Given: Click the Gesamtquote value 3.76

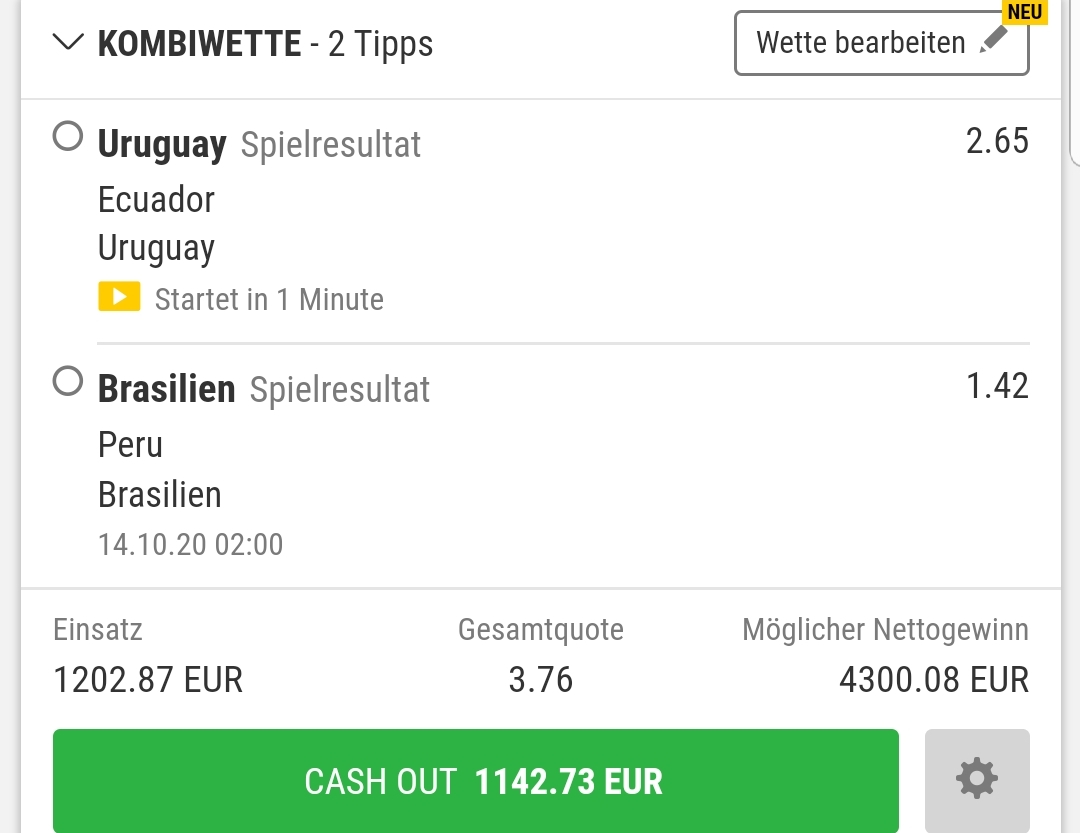Looking at the screenshot, I should 541,680.
